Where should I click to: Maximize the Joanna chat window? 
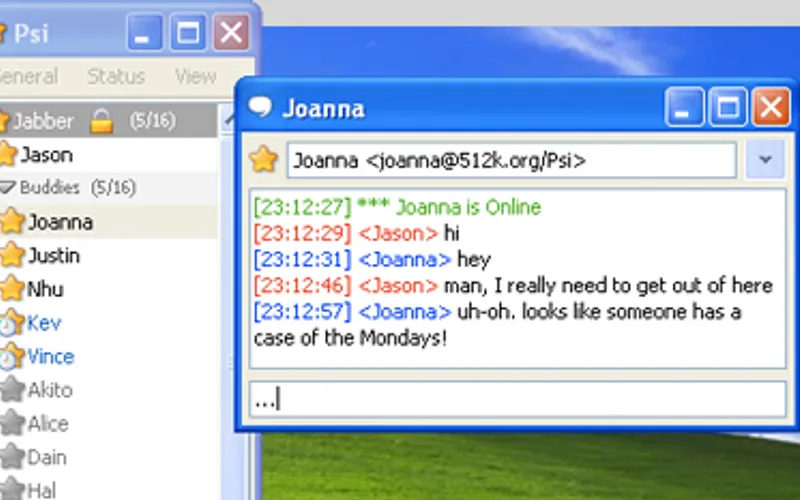(x=728, y=107)
